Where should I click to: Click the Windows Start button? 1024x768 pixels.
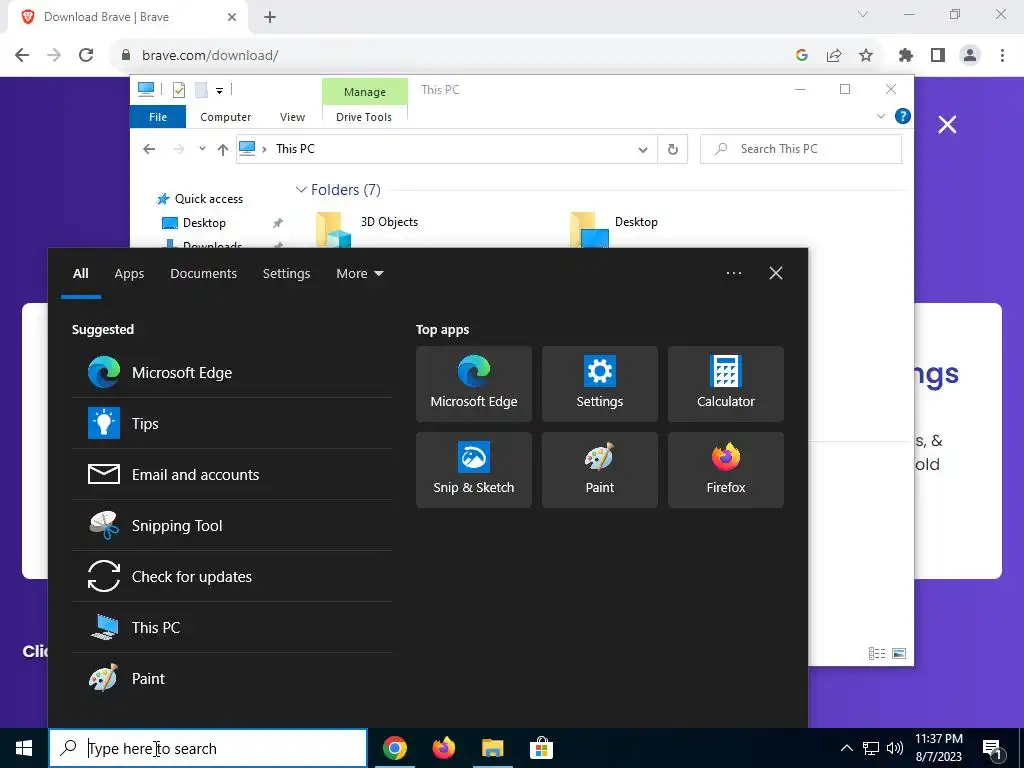pos(24,748)
